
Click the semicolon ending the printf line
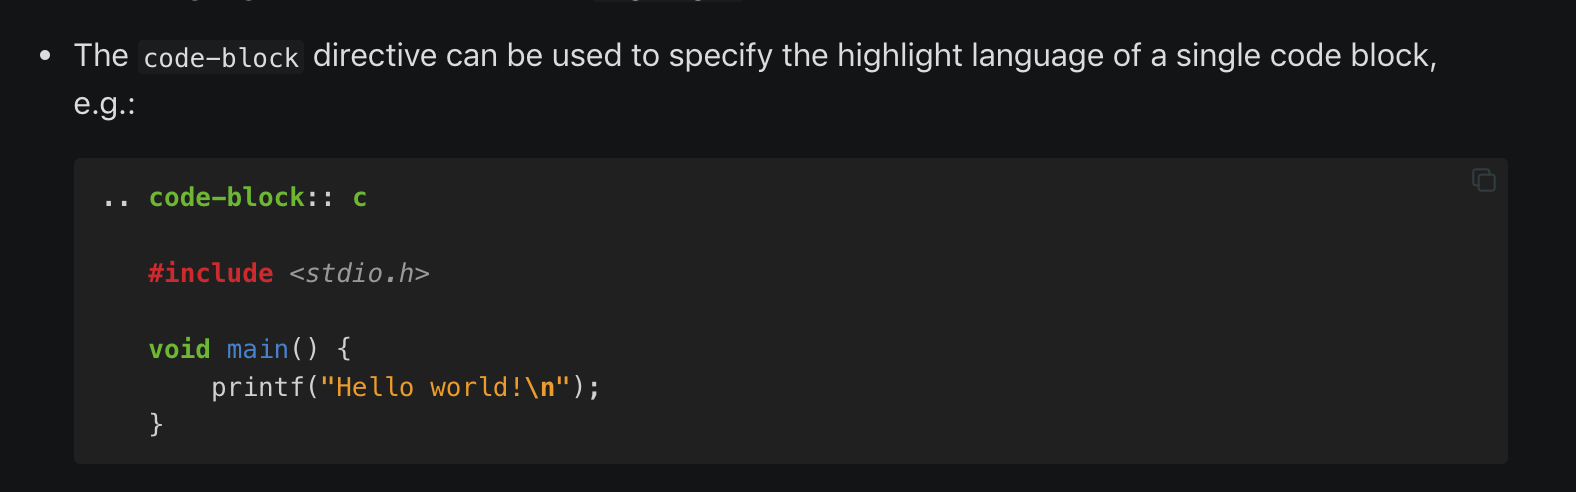(x=594, y=387)
